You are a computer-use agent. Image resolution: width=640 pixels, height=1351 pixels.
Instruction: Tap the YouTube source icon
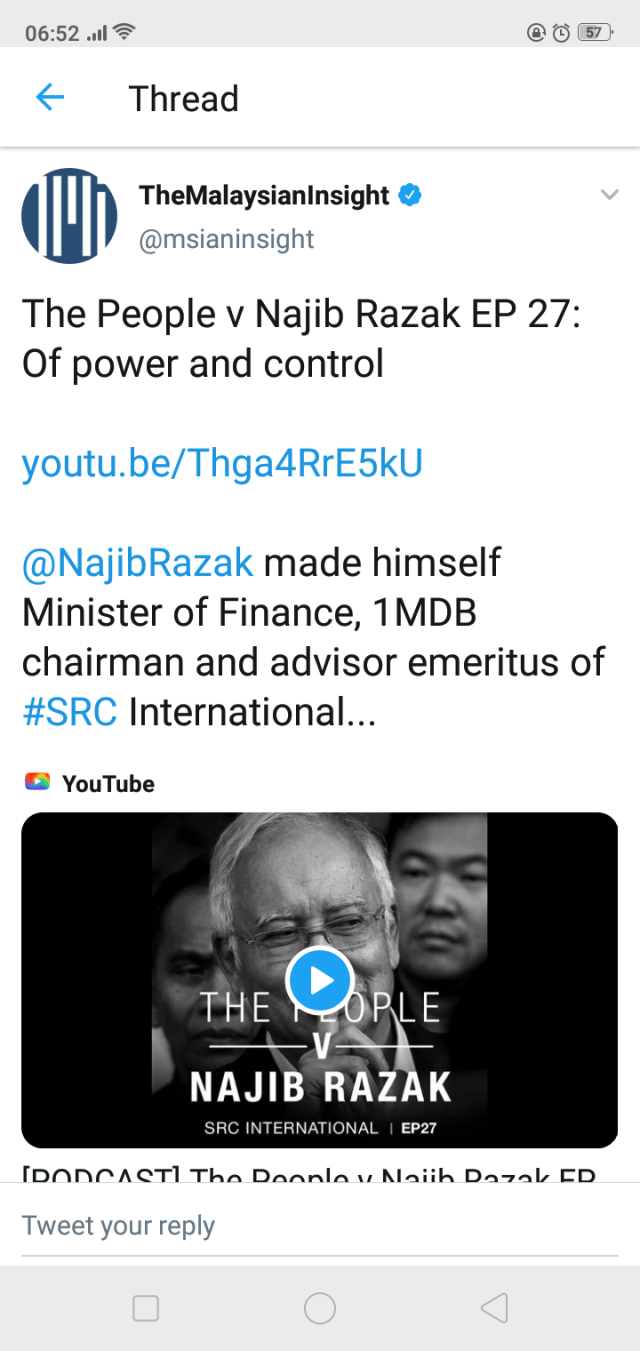click(37, 783)
